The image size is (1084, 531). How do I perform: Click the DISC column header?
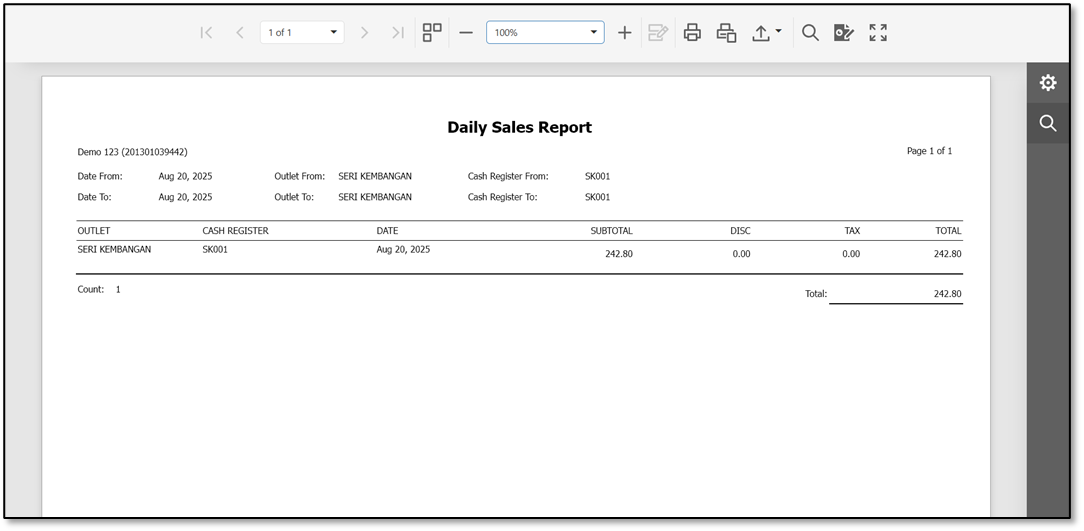[740, 231]
